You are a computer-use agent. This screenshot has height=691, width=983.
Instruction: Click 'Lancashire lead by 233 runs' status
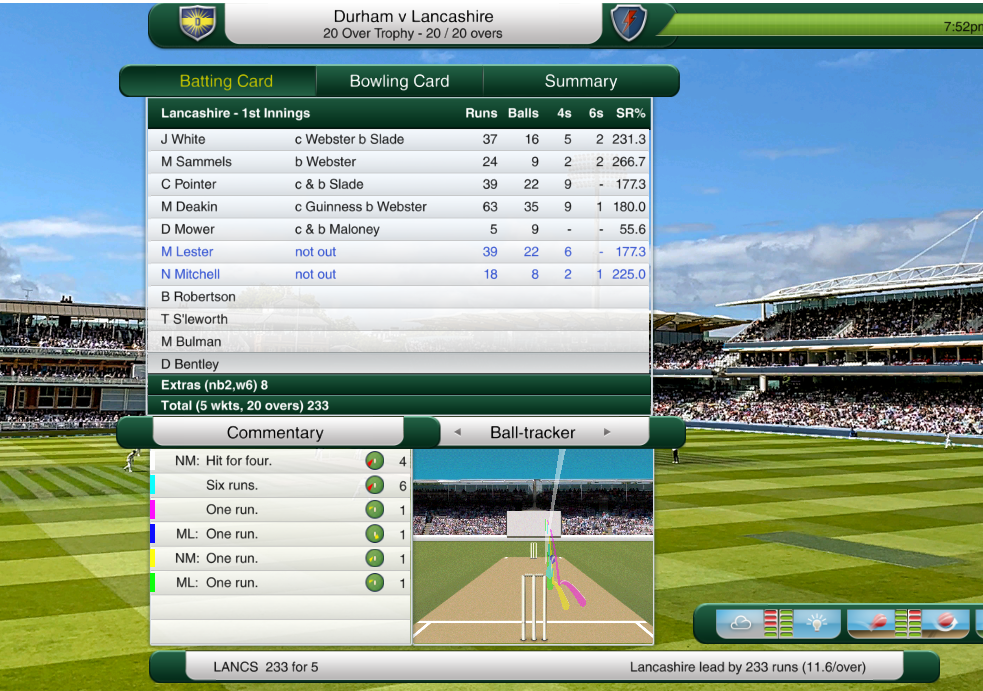tap(748, 667)
